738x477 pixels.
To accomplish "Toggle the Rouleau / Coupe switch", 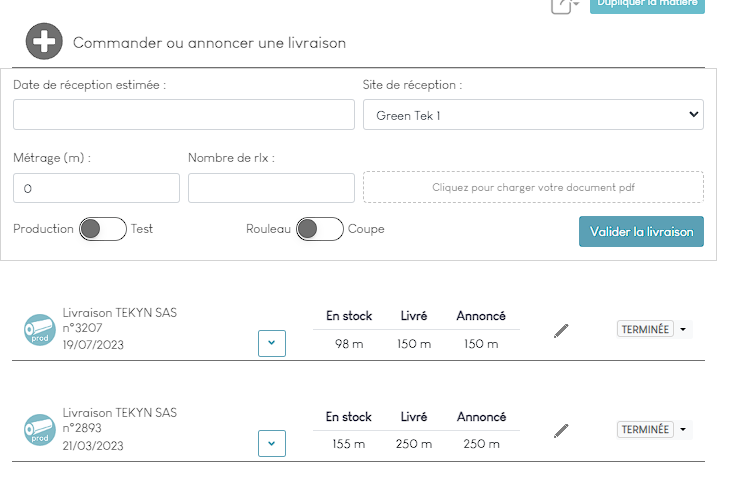I will tap(320, 229).
